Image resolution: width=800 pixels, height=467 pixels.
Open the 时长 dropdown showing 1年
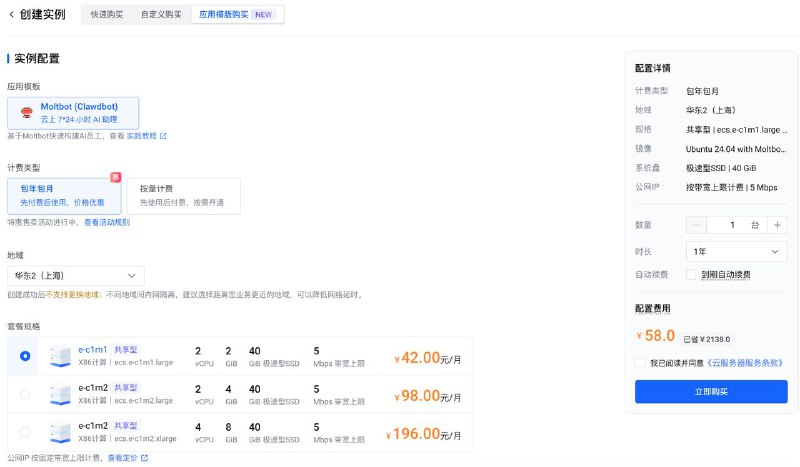click(737, 252)
